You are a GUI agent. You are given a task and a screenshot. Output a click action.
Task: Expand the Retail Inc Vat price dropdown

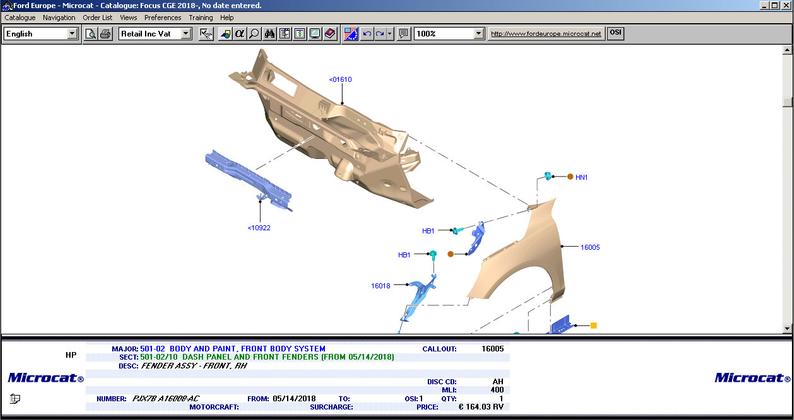coord(186,34)
